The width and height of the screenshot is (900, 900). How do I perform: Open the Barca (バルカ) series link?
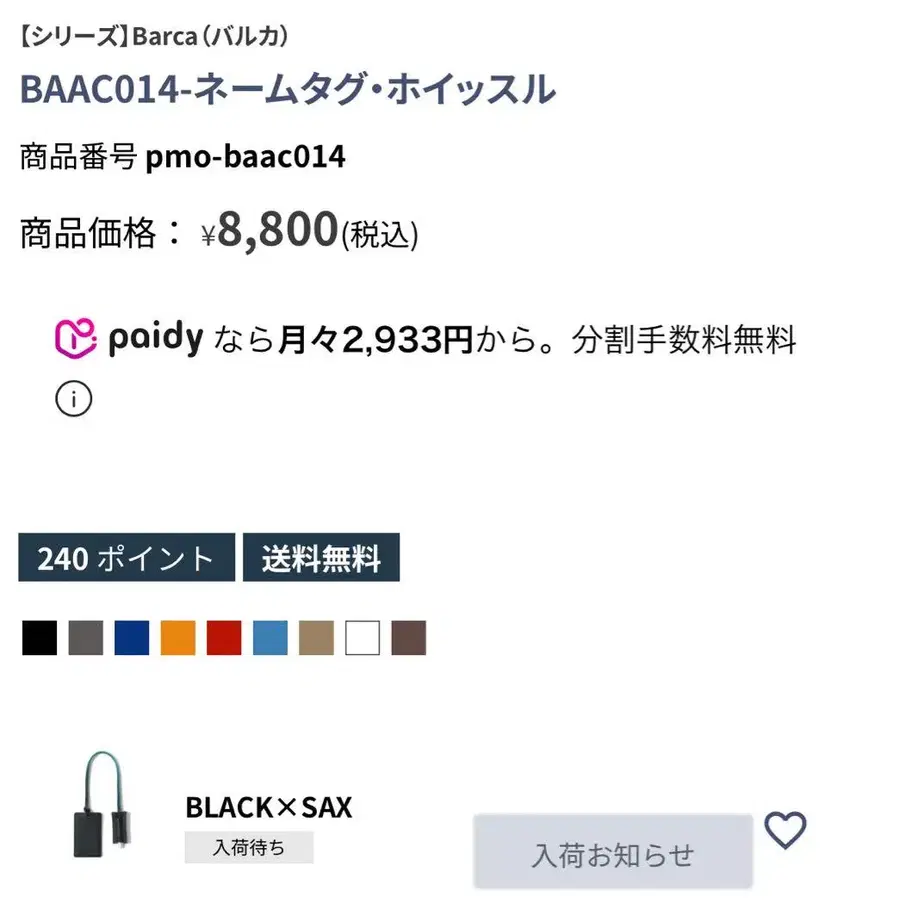point(154,37)
